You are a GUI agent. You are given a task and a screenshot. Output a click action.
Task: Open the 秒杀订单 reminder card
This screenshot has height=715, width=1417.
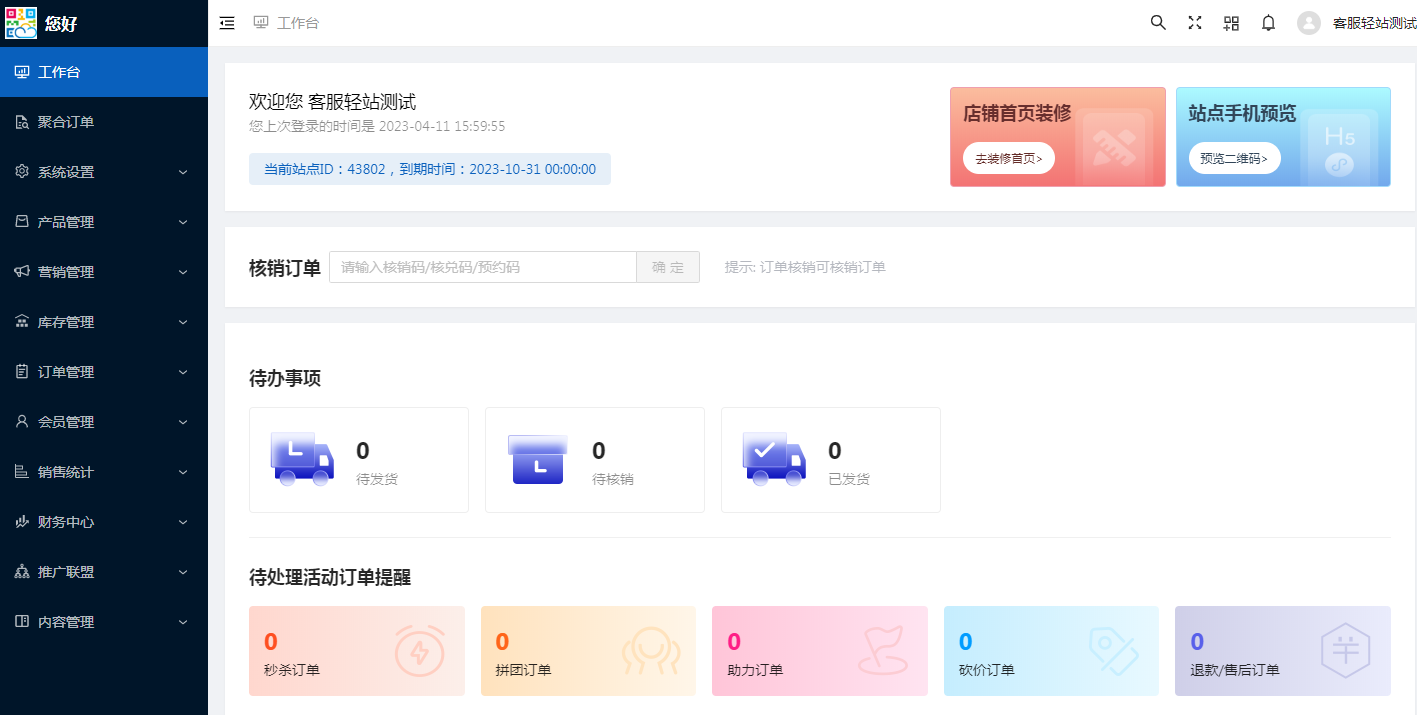357,651
